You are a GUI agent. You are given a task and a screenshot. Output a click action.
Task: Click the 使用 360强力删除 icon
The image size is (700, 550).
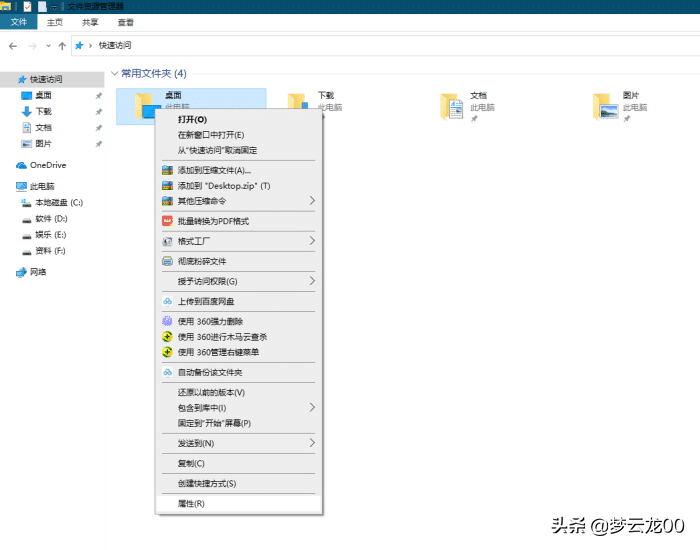pos(167,321)
